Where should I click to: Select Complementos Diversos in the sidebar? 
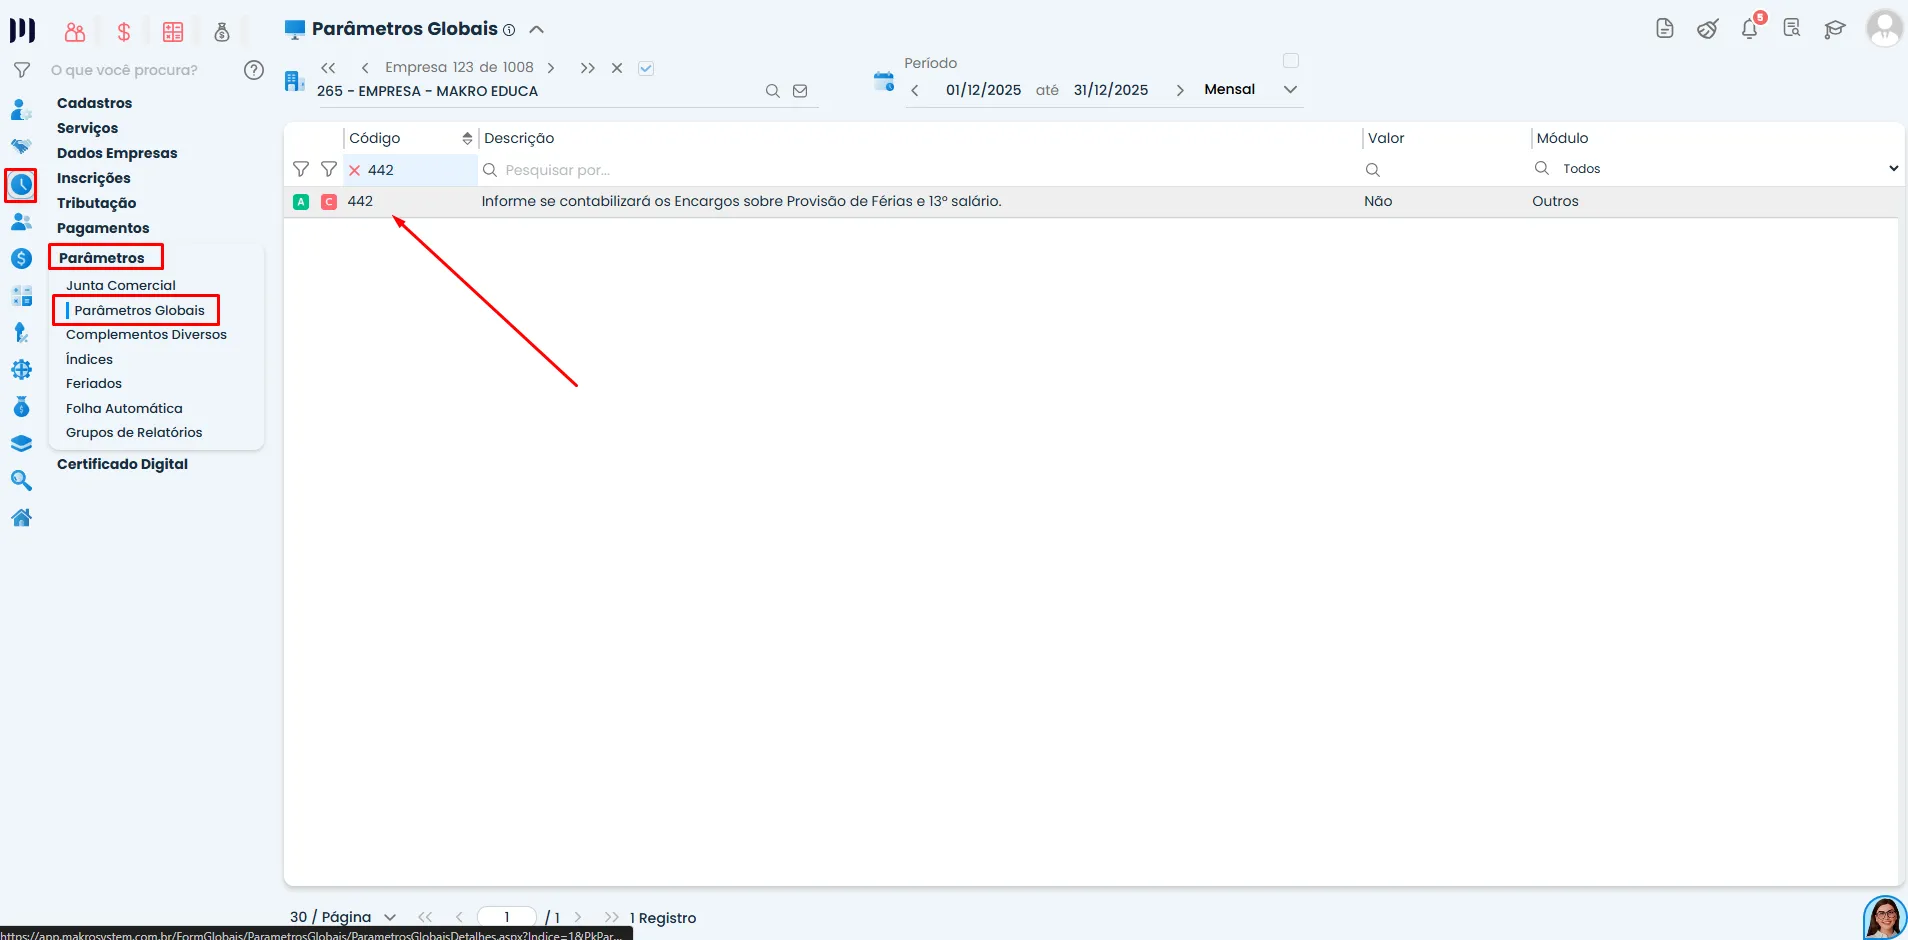[x=146, y=334]
